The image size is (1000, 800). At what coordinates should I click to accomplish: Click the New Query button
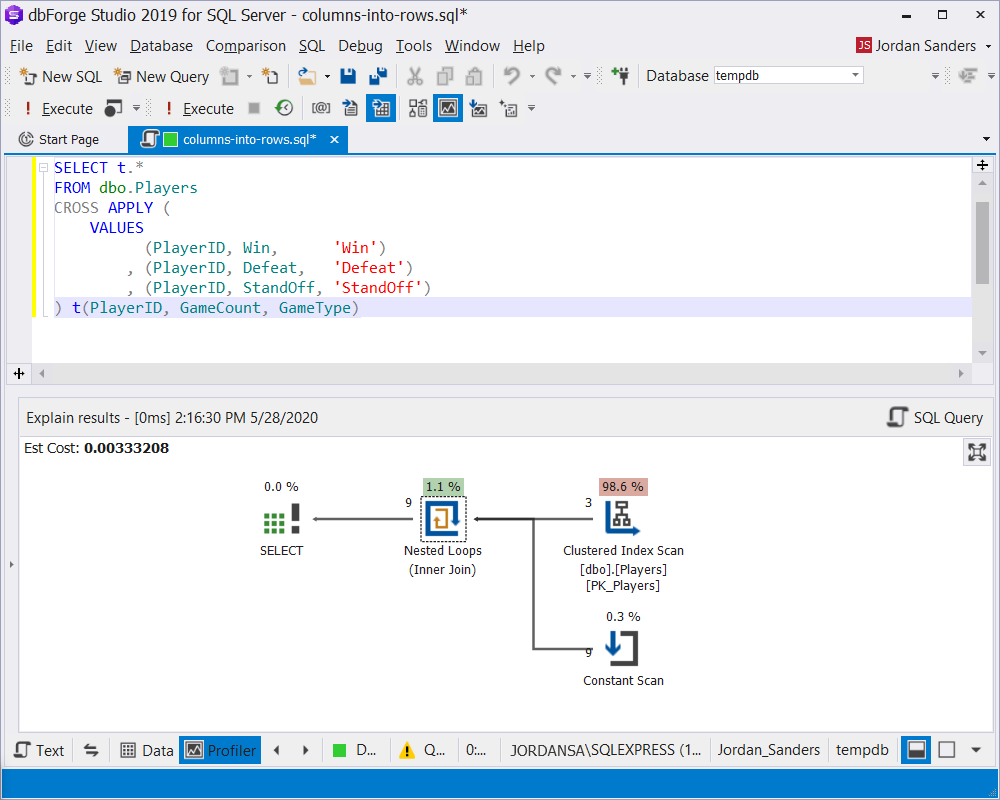click(x=162, y=77)
